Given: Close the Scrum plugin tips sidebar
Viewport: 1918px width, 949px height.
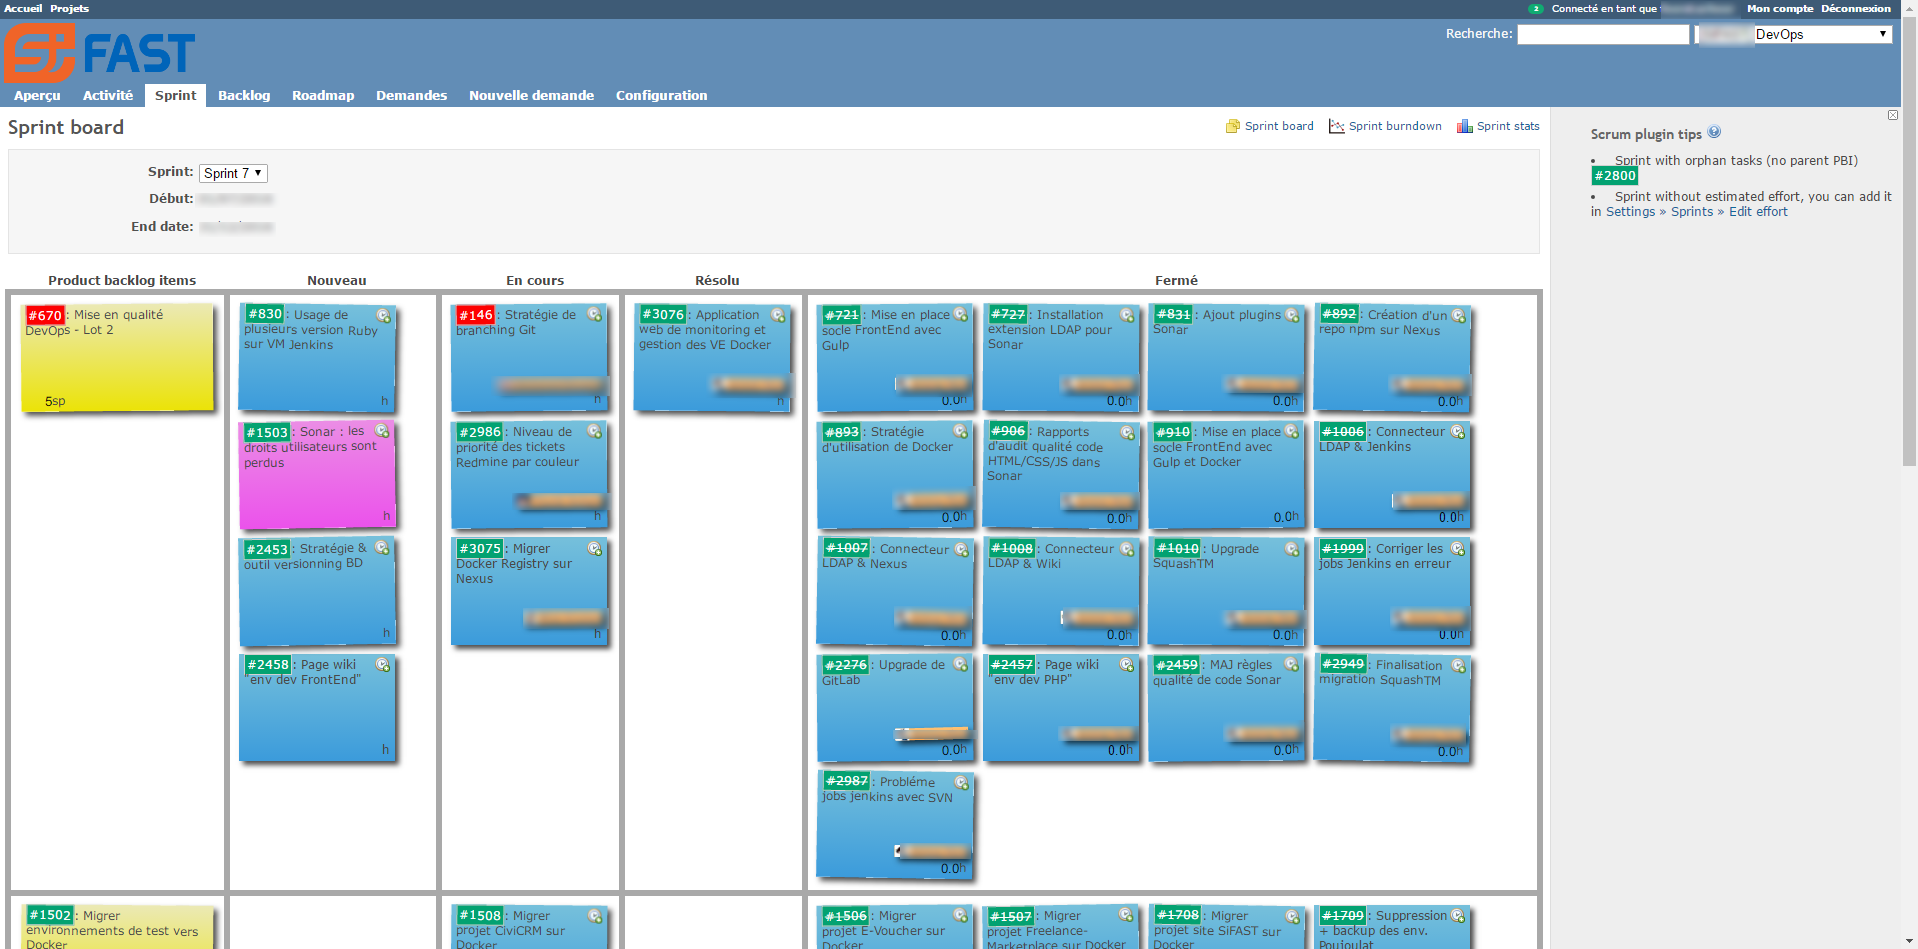Looking at the screenshot, I should click(1892, 115).
